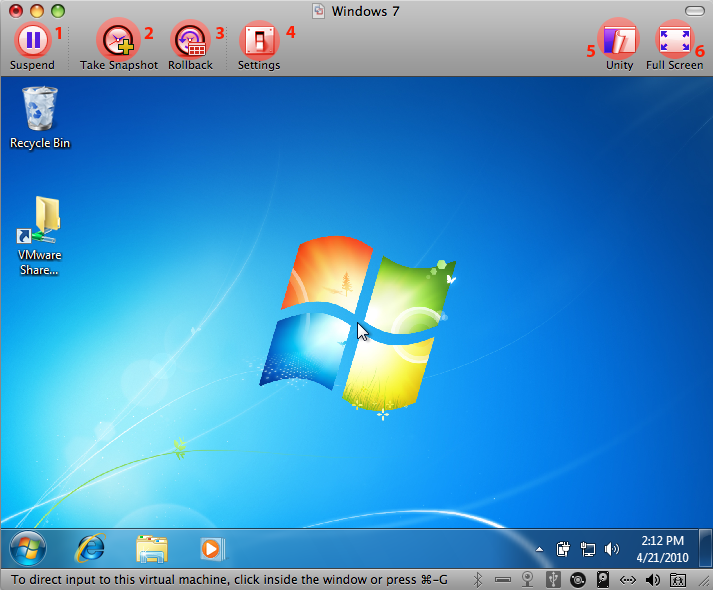Click the document proxy icon in the title bar

318,11
